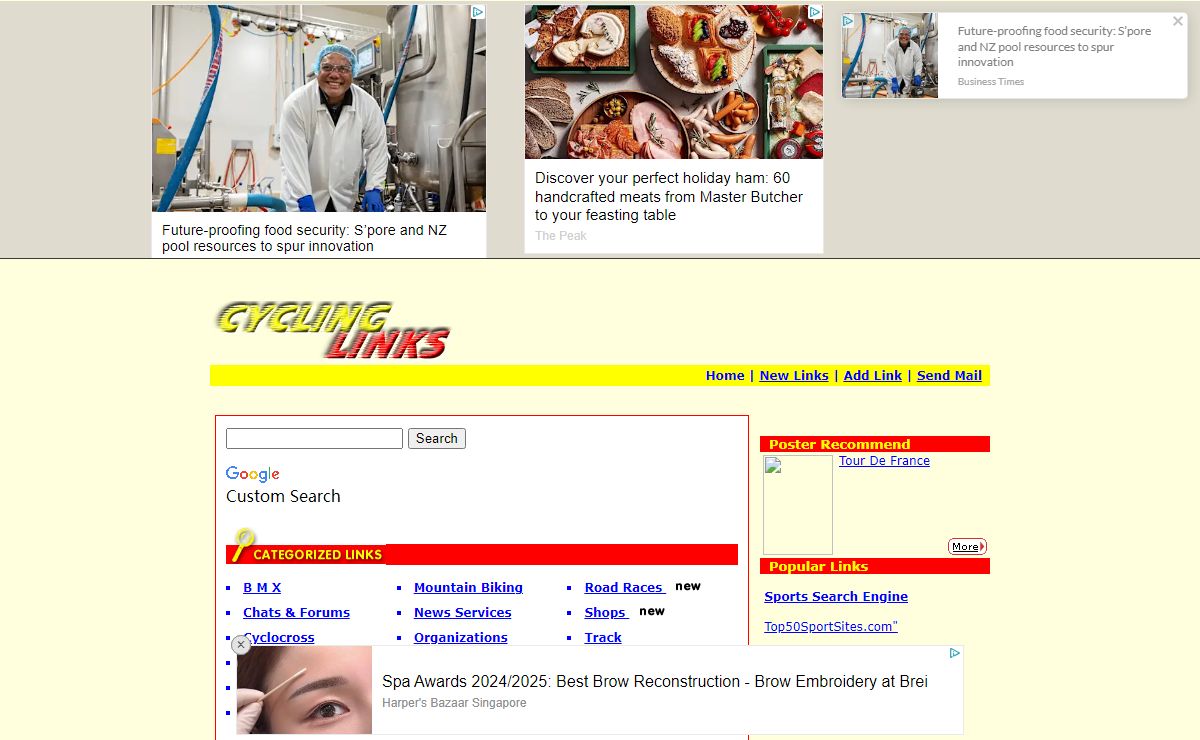The height and width of the screenshot is (740, 1200).
Task: Click 'Business Times' source label
Action: click(x=991, y=82)
